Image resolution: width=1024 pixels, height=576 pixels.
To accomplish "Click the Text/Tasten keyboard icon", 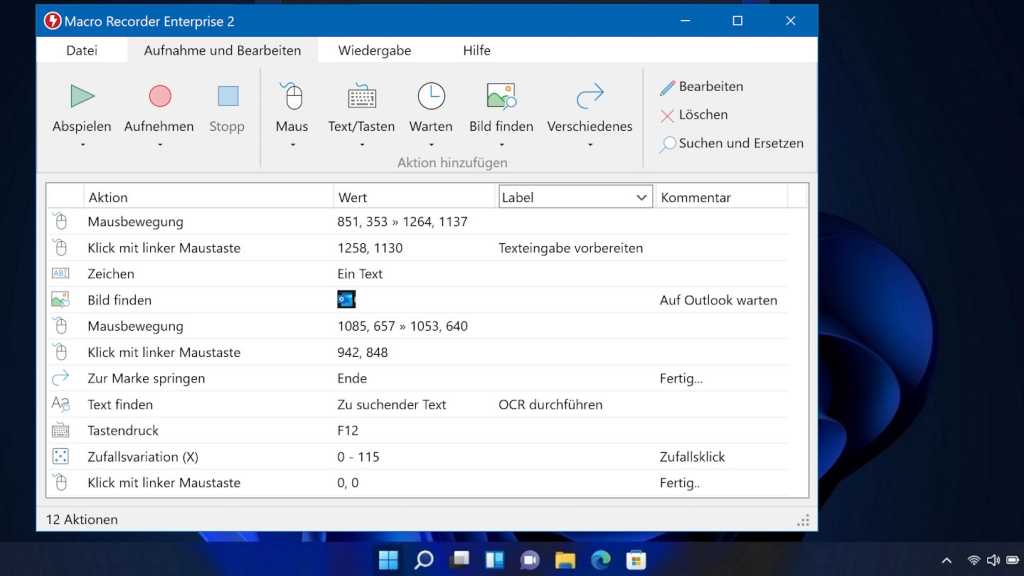I will [x=361, y=96].
